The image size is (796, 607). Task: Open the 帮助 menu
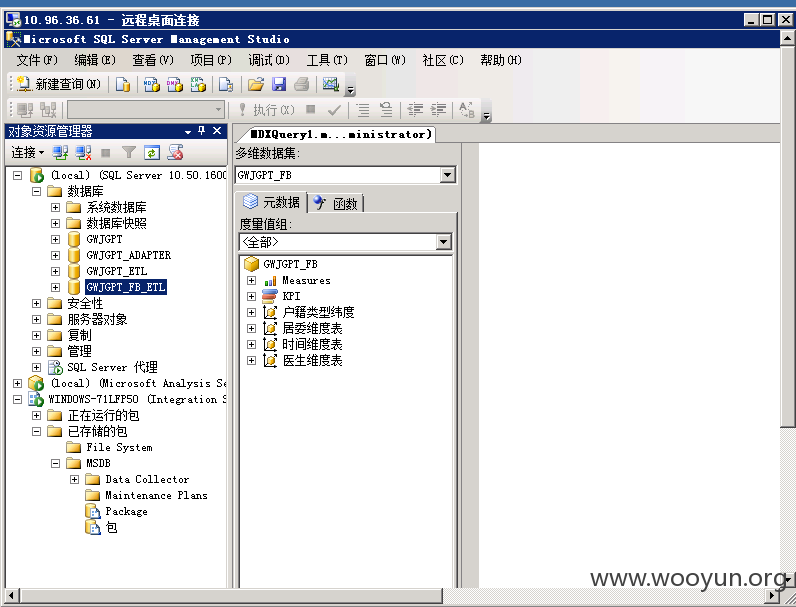pyautogui.click(x=501, y=60)
